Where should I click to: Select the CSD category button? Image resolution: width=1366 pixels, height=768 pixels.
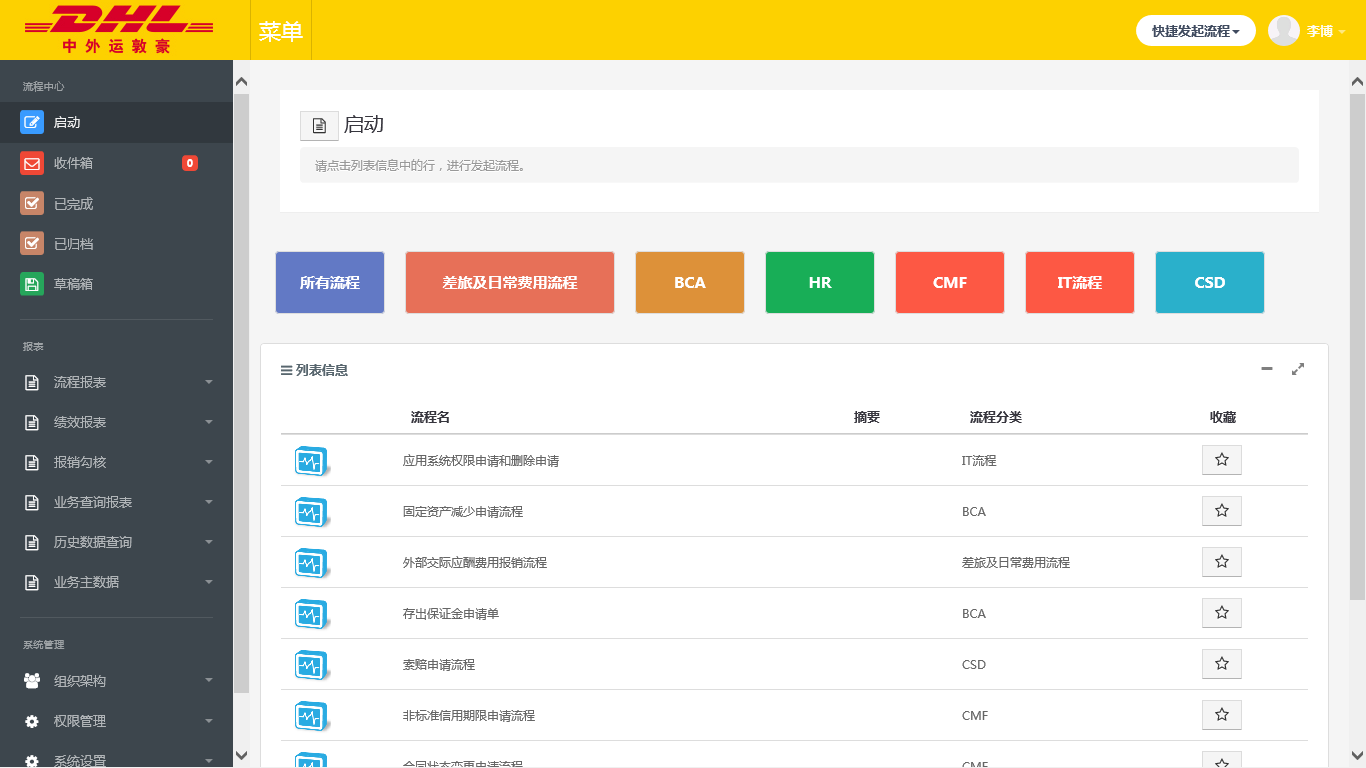pyautogui.click(x=1210, y=283)
